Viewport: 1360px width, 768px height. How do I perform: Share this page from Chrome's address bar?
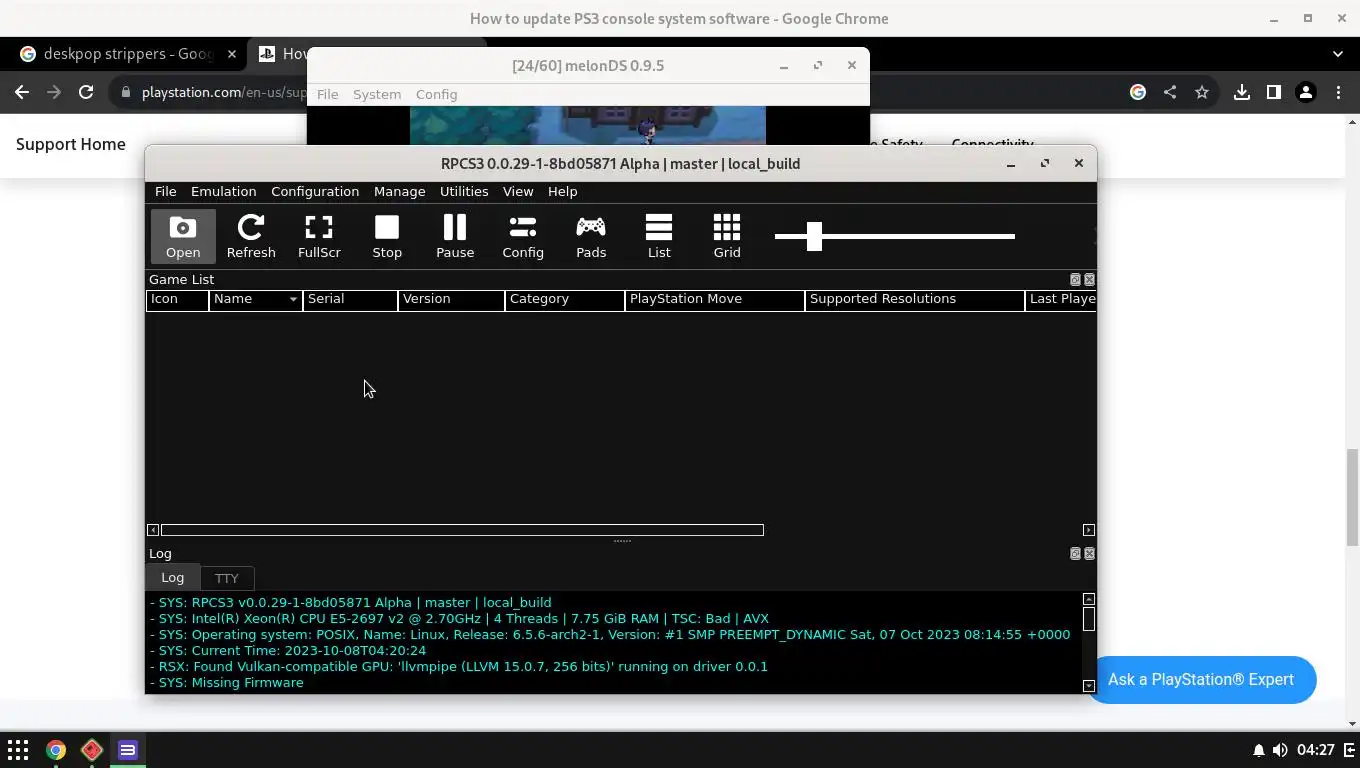click(1170, 92)
